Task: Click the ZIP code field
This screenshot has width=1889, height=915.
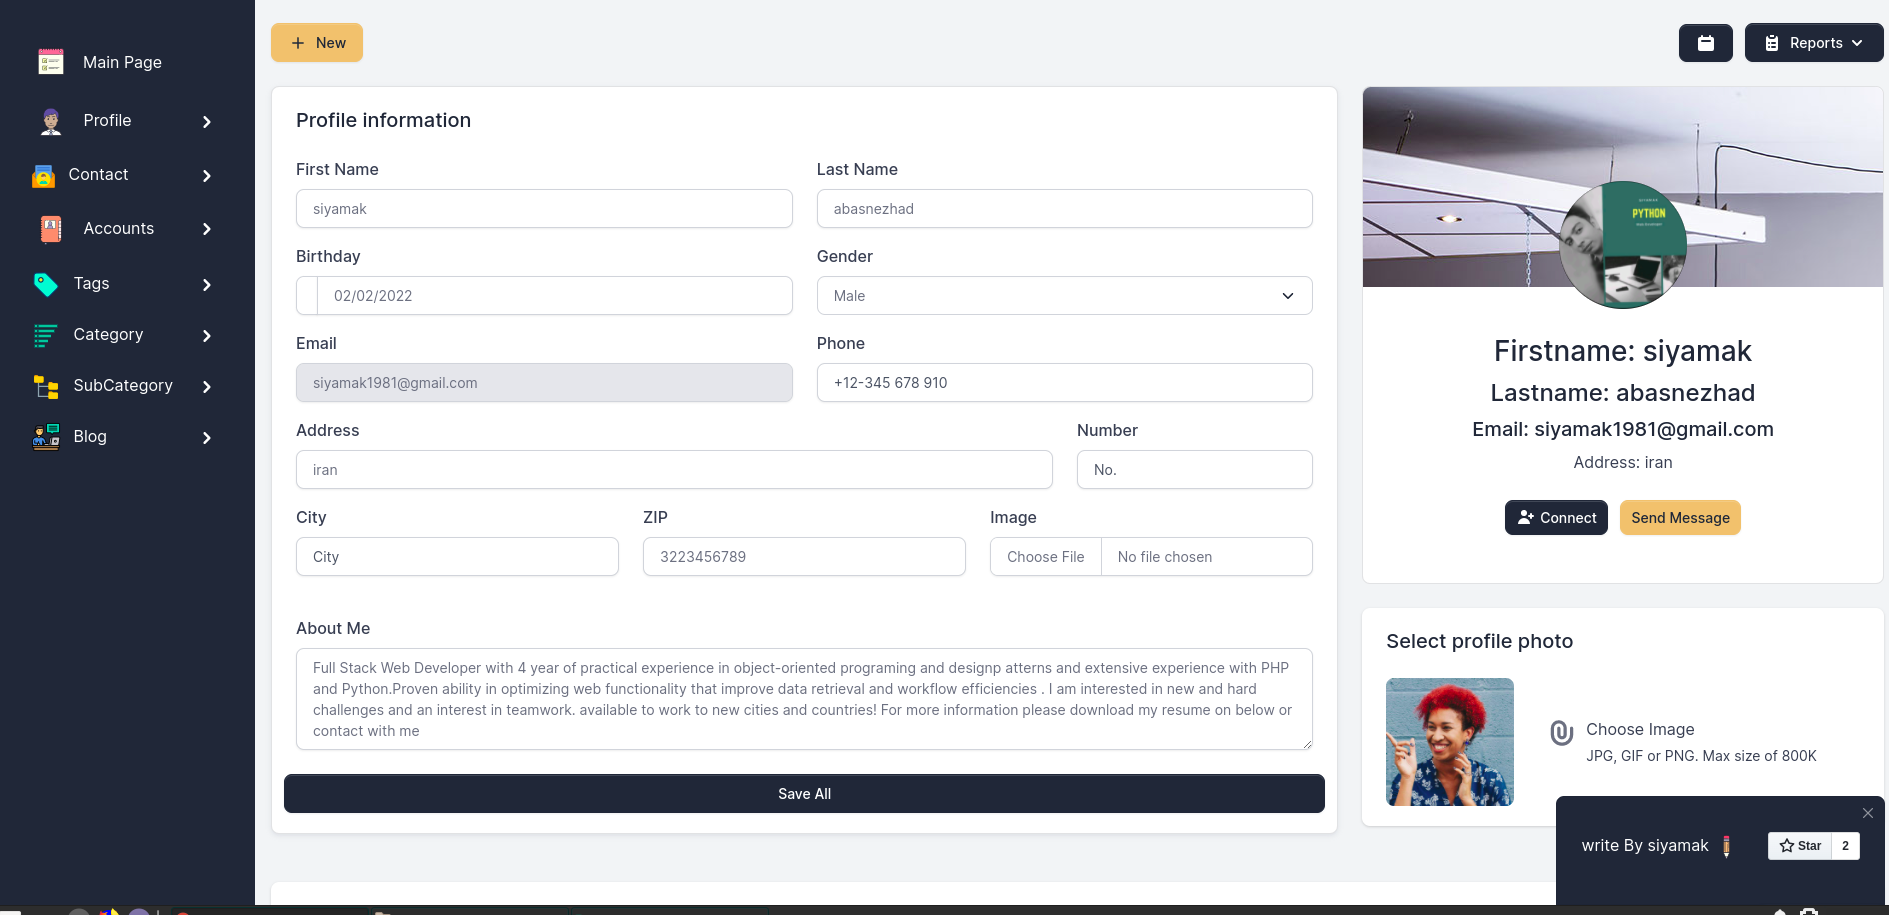Action: [x=804, y=557]
